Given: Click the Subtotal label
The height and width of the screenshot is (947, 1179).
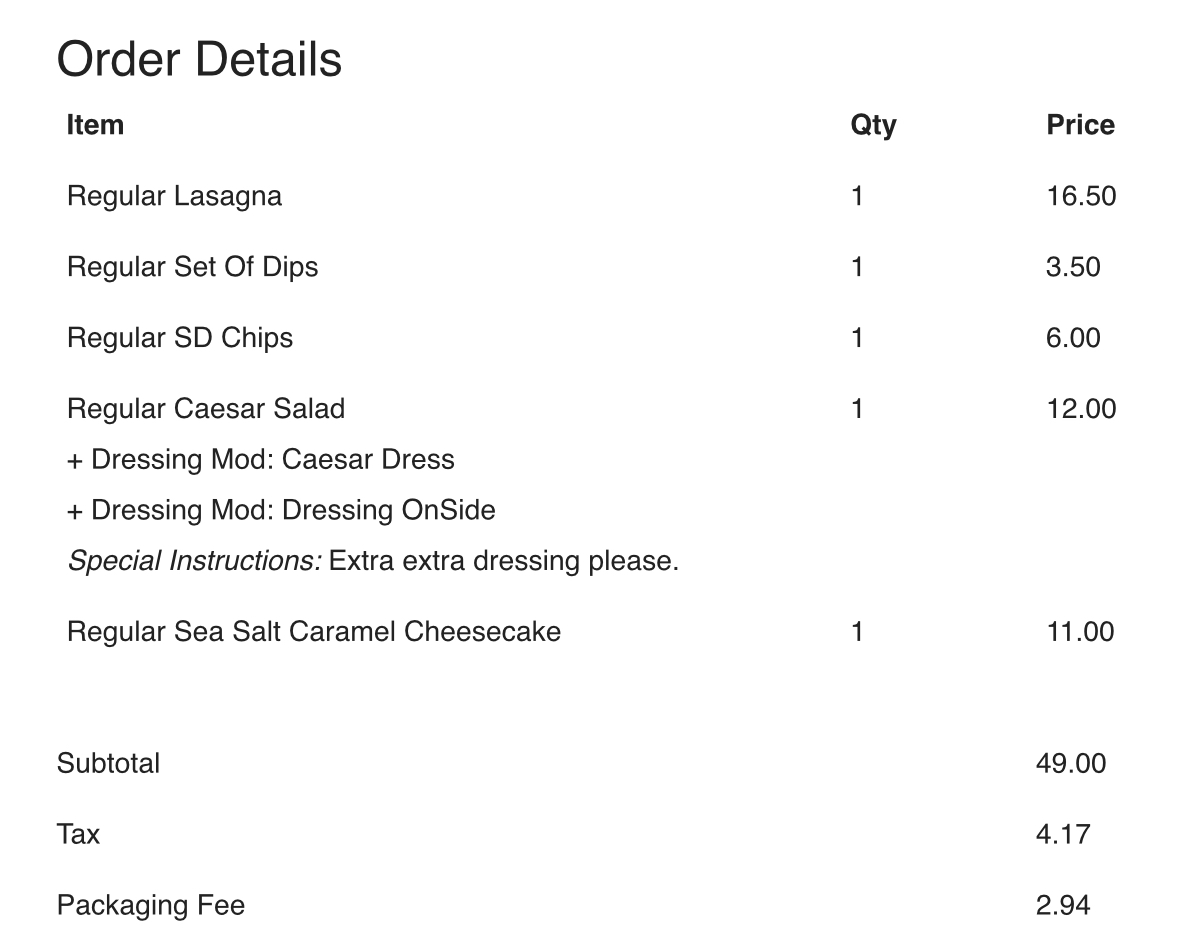Looking at the screenshot, I should pos(108,764).
